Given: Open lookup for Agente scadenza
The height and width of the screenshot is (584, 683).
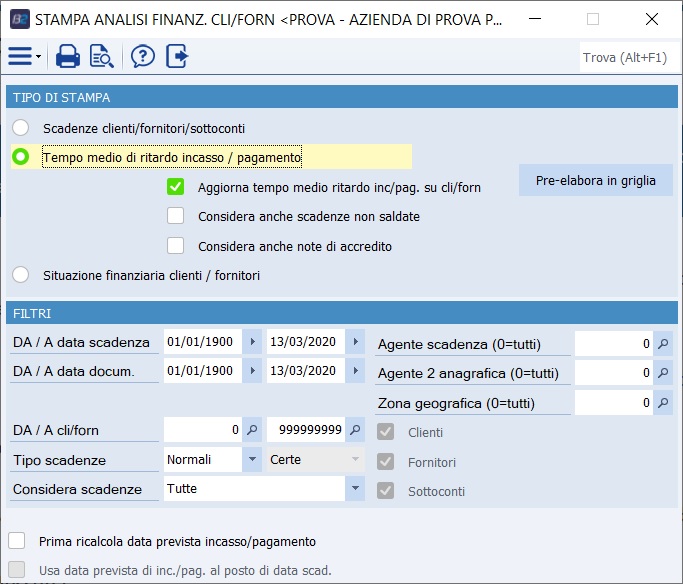Looking at the screenshot, I should coord(663,344).
